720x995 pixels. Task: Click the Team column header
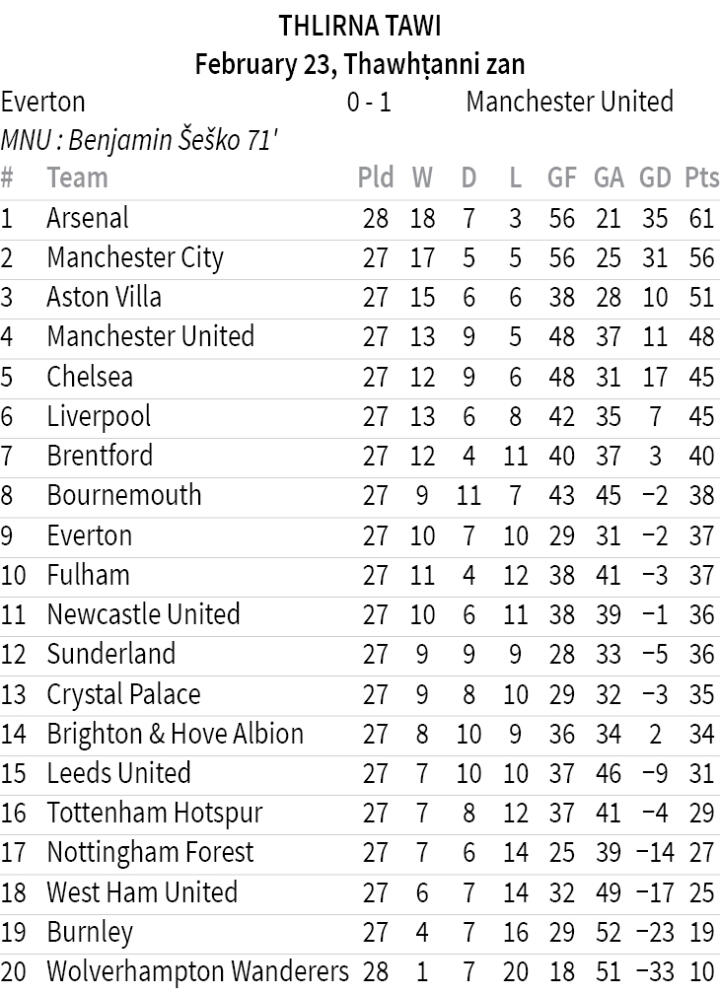tap(77, 178)
